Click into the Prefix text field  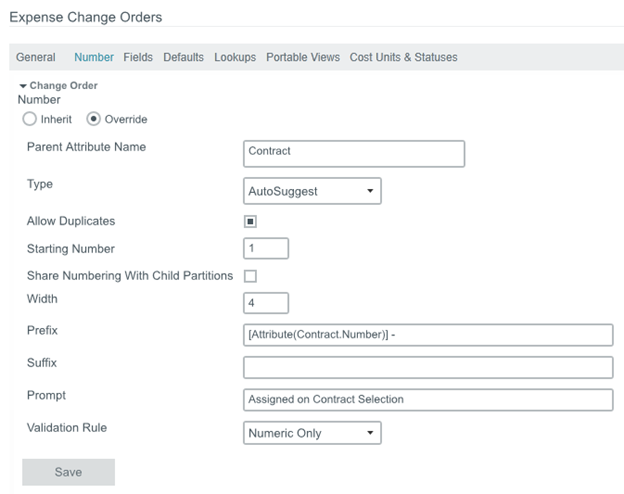[x=428, y=335]
